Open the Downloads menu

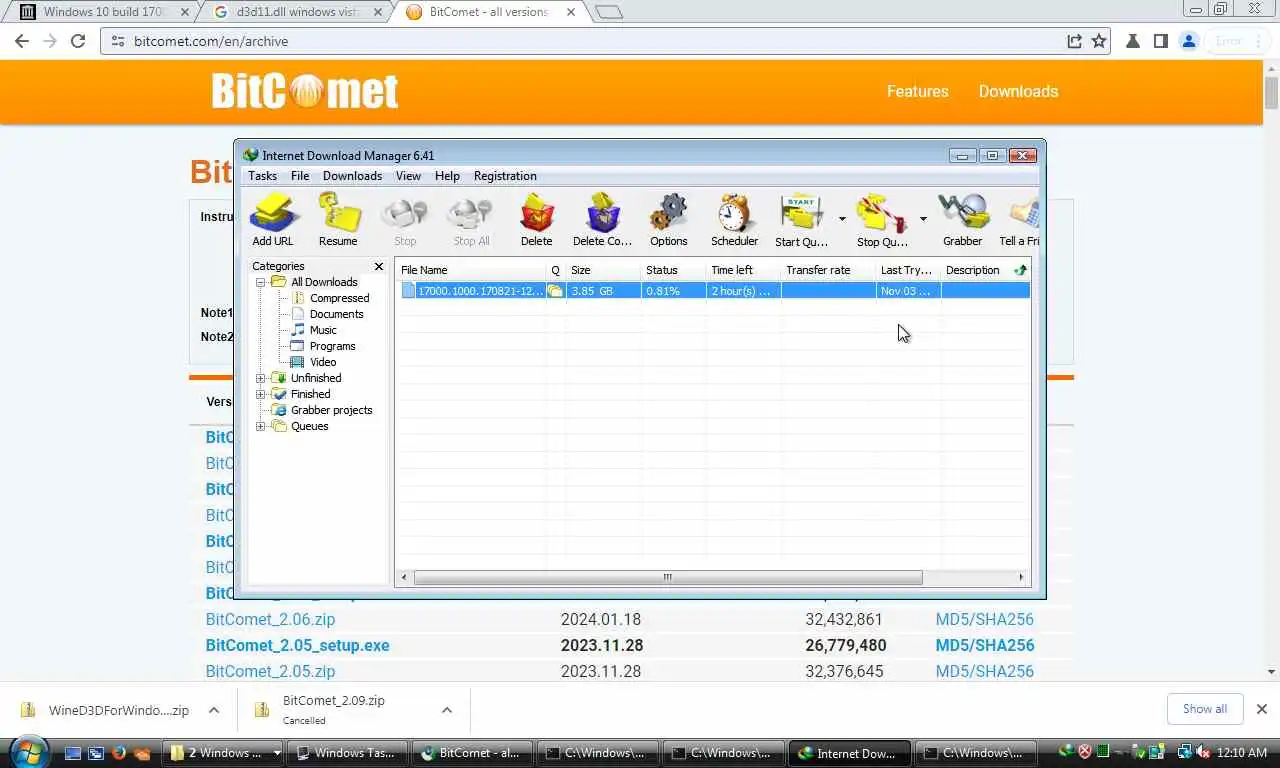click(x=352, y=176)
